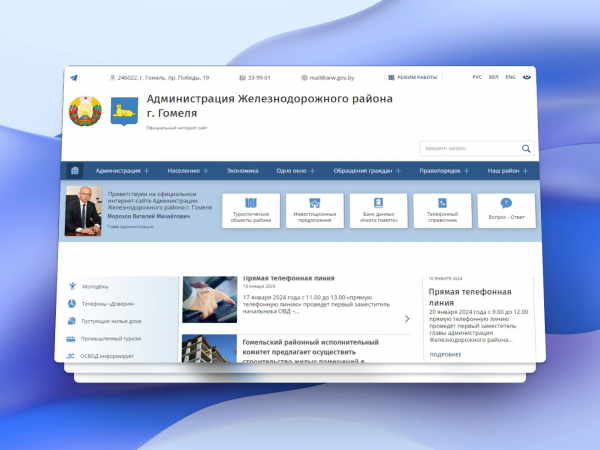Click the Режим работы calendar icon
The height and width of the screenshot is (450, 600).
[391, 77]
